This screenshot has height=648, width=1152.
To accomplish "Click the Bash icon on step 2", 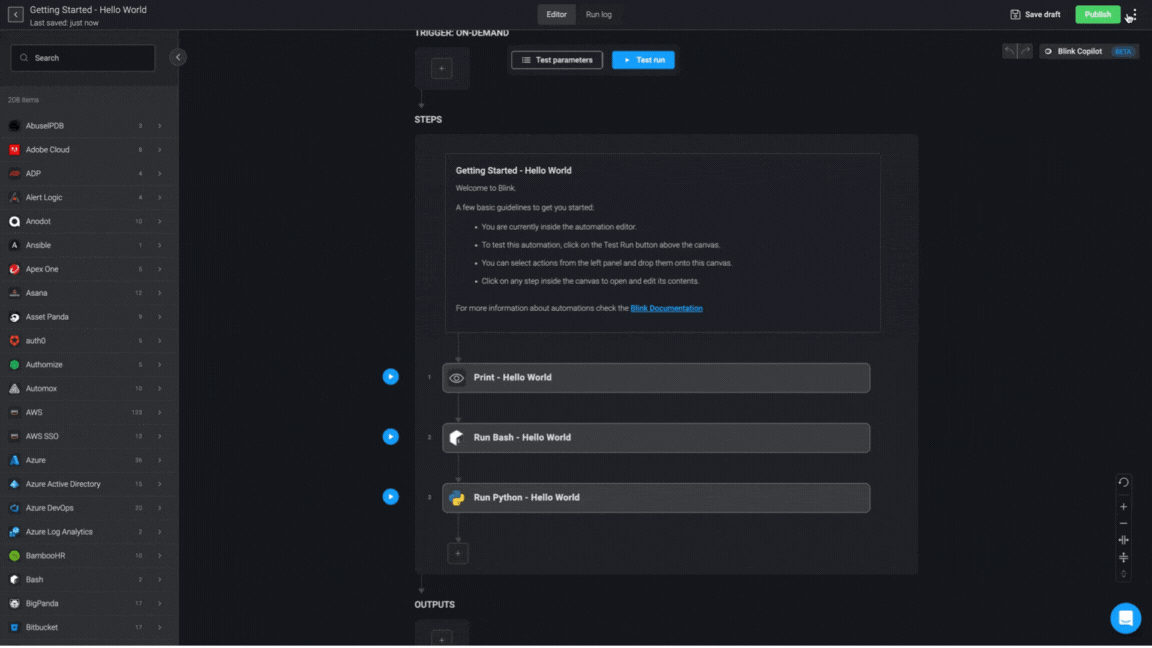I will pos(456,439).
